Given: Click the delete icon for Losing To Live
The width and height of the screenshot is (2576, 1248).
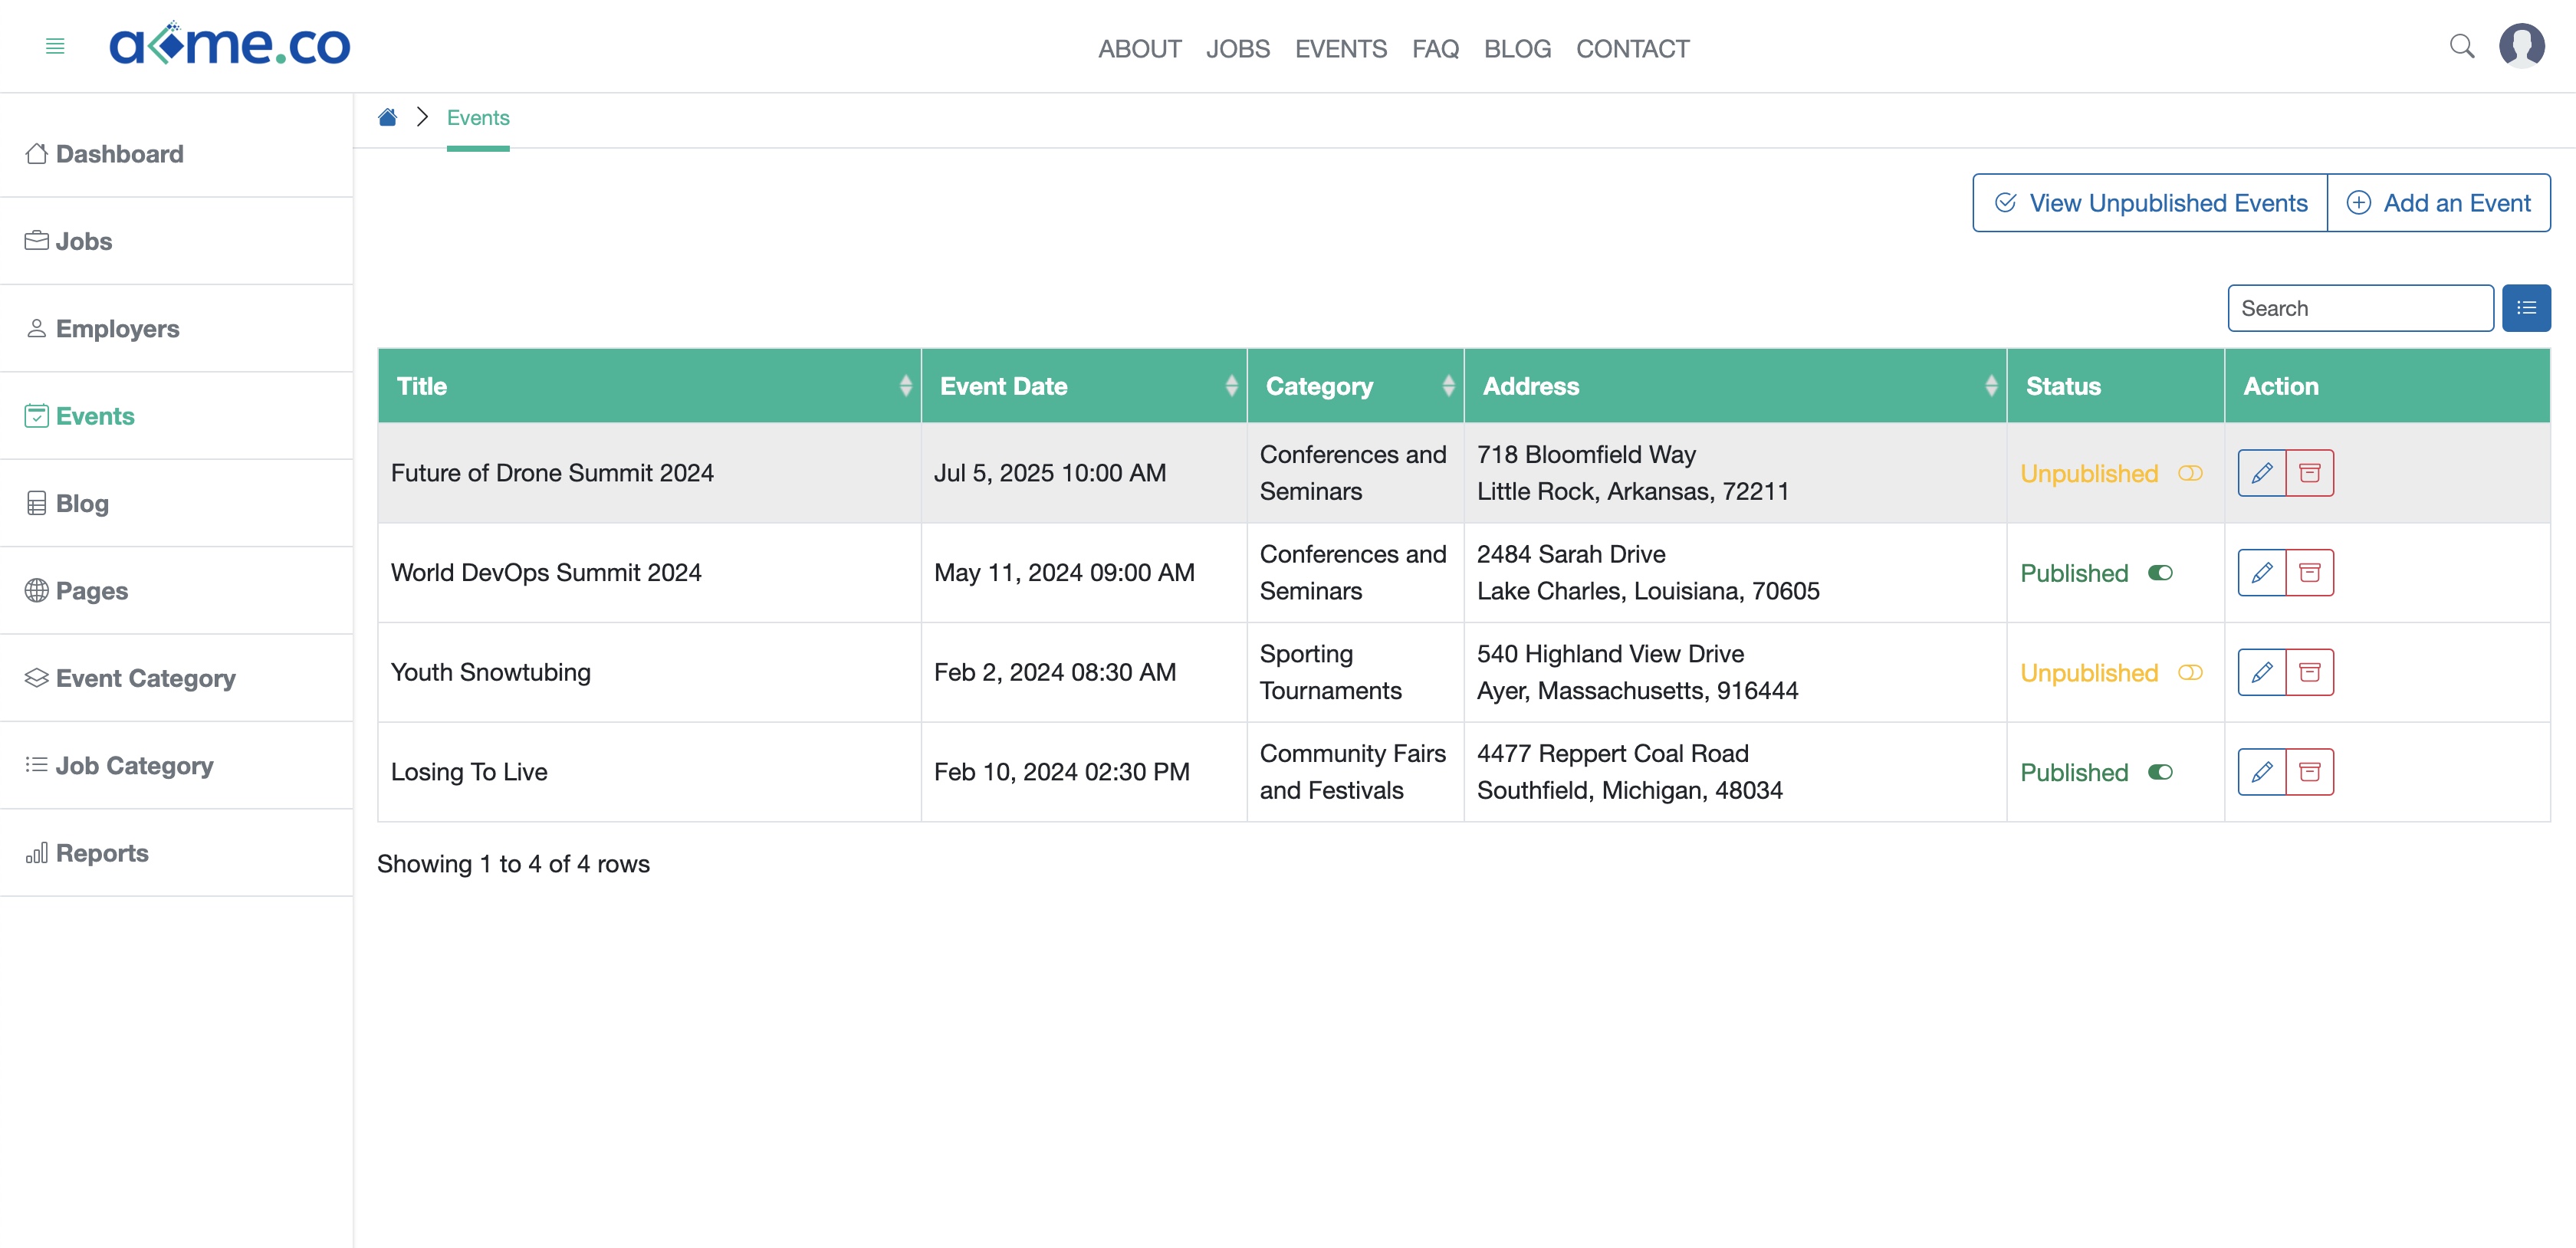Looking at the screenshot, I should pyautogui.click(x=2311, y=772).
